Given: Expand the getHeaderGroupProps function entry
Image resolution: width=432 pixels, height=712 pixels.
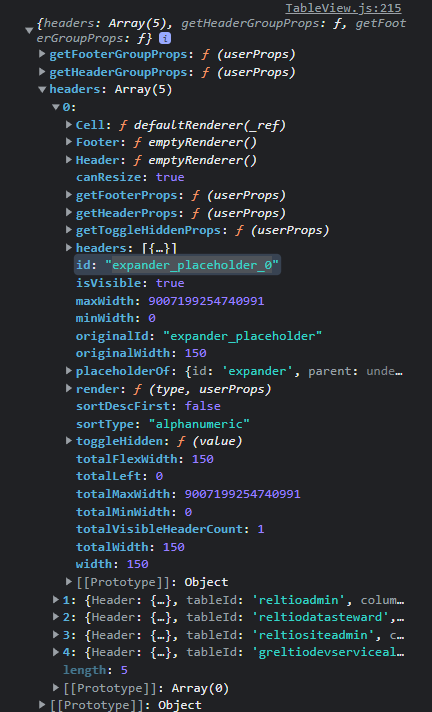Looking at the screenshot, I should [42, 72].
